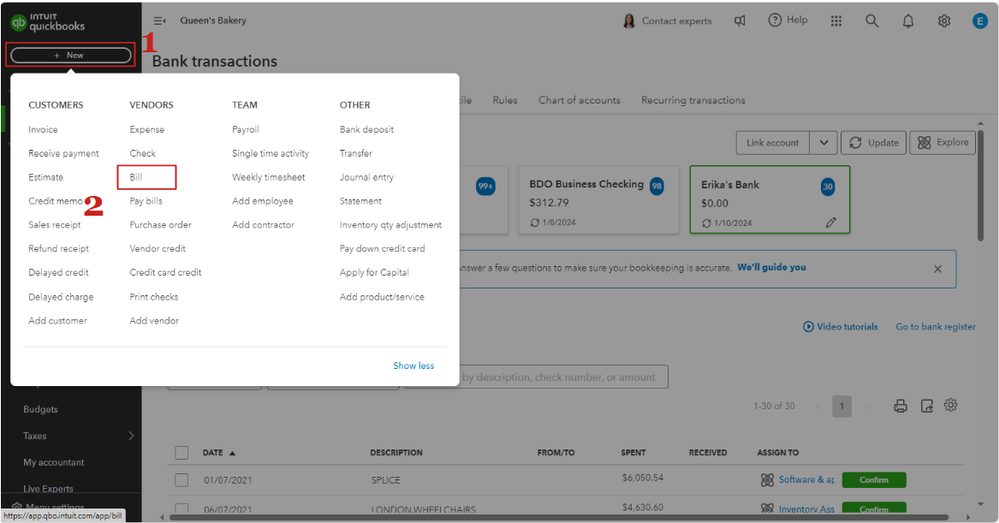Image resolution: width=999 pixels, height=523 pixels.
Task: Close the blue bookkeeping banner
Action: (937, 269)
